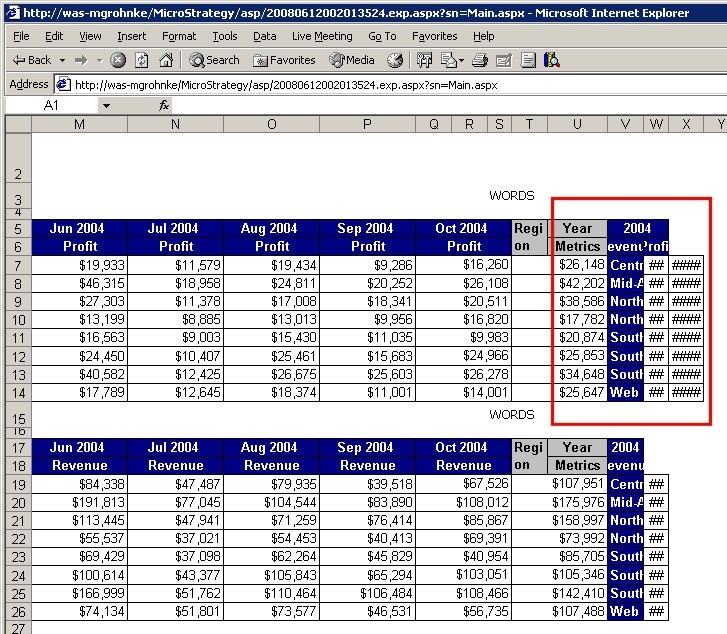Click the Internet Explorer page icon in address bar

click(63, 84)
